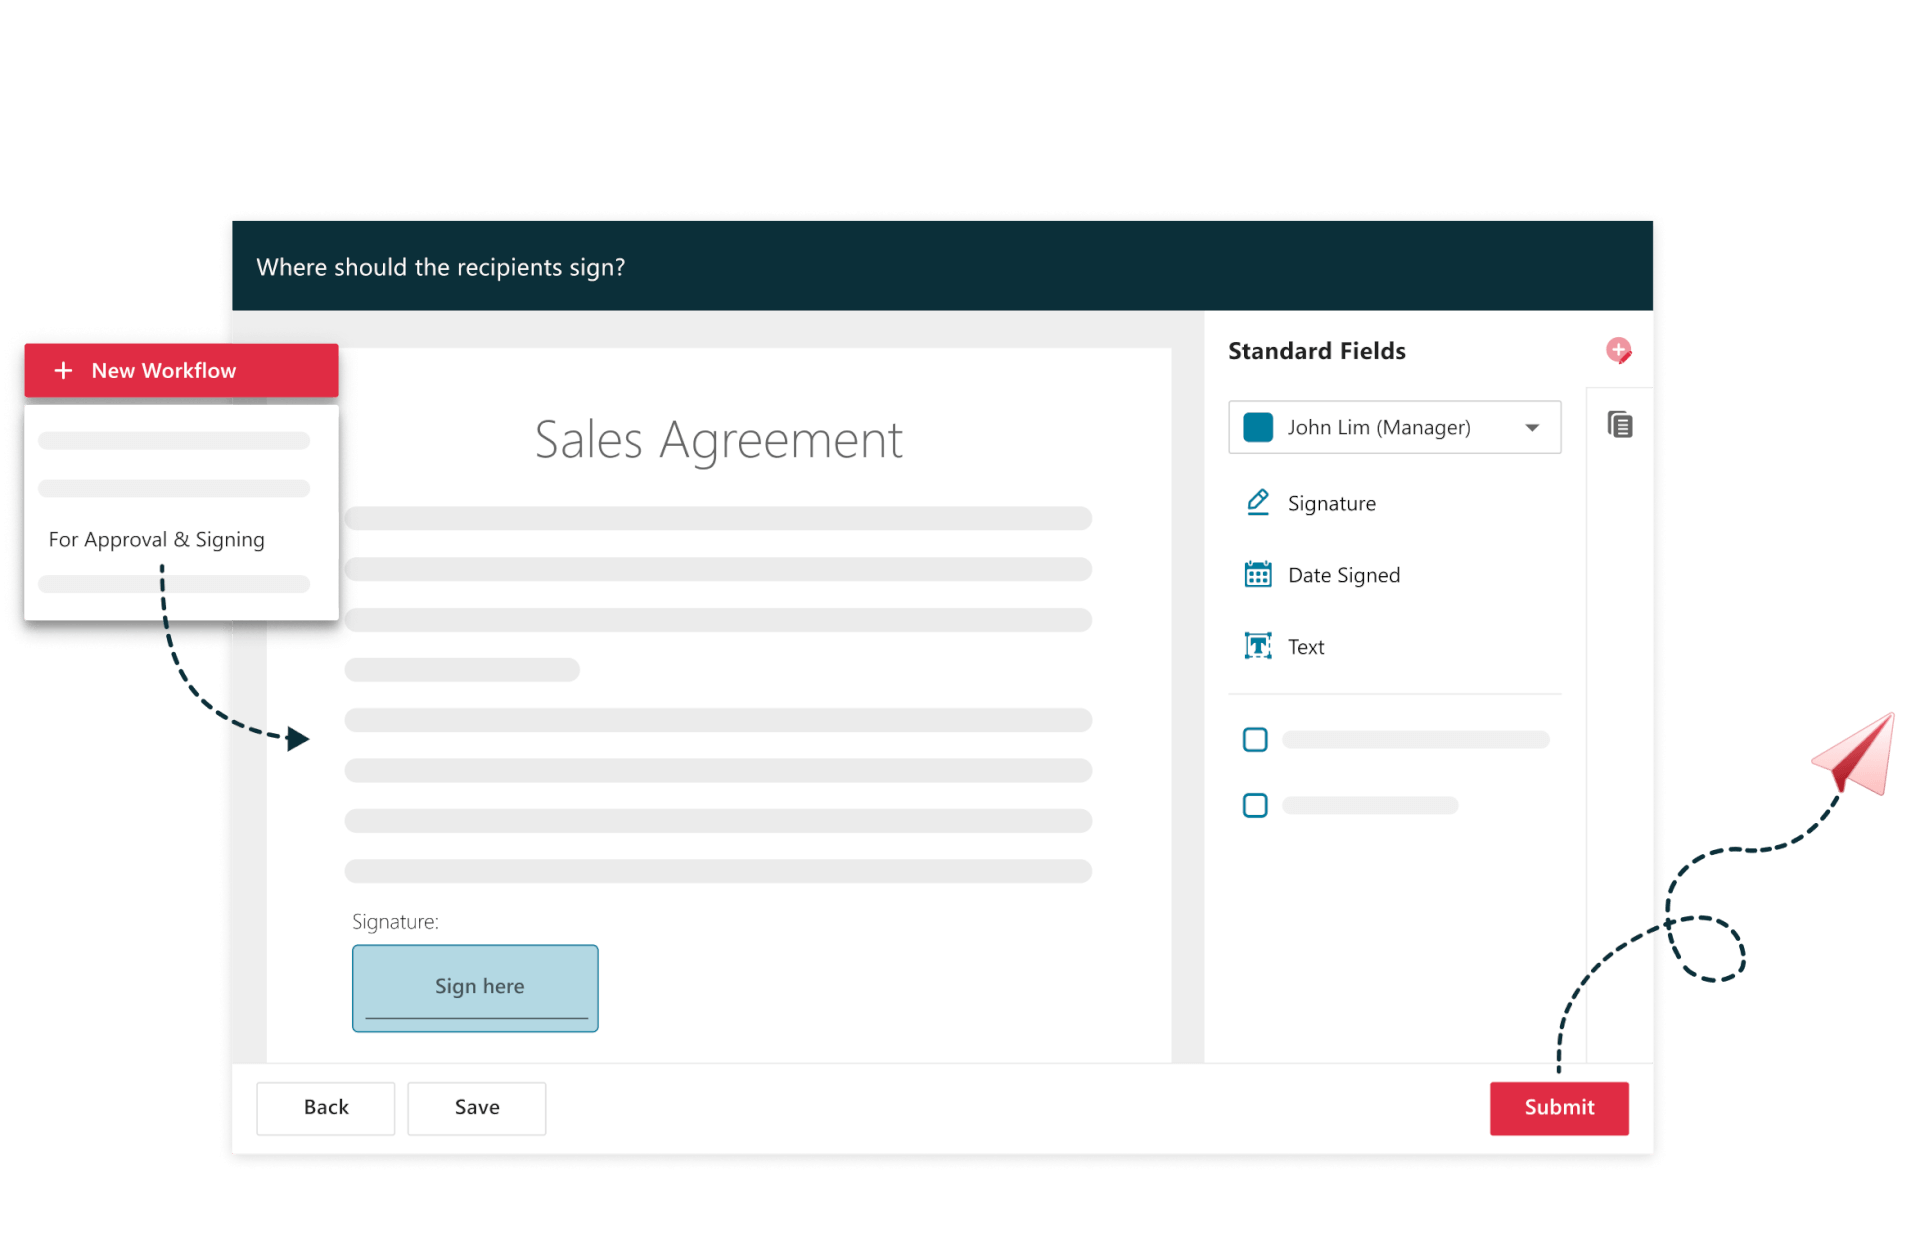Click the 'Signature:' label in the document
The width and height of the screenshot is (1920, 1237).
pos(395,922)
